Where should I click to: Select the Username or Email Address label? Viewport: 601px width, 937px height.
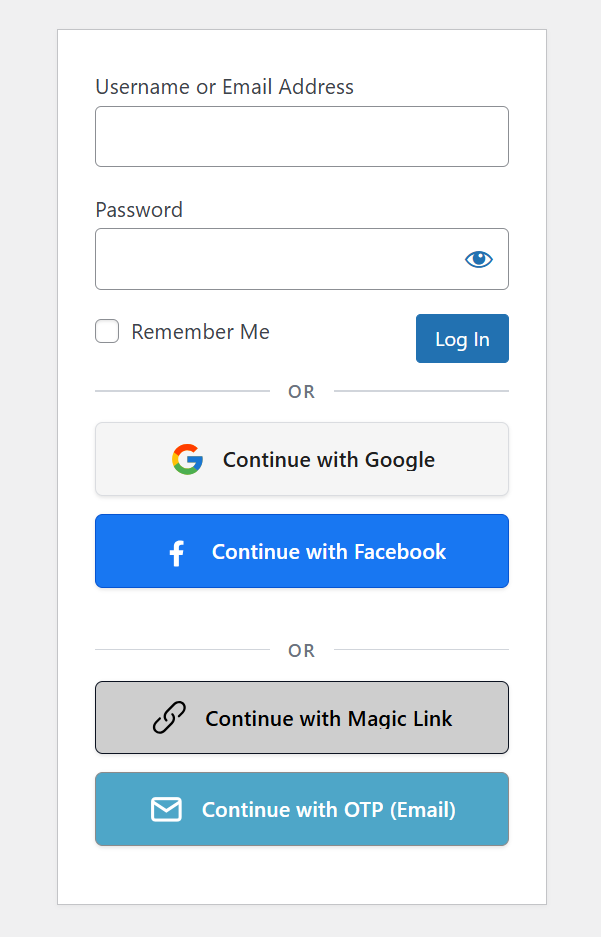tap(224, 87)
